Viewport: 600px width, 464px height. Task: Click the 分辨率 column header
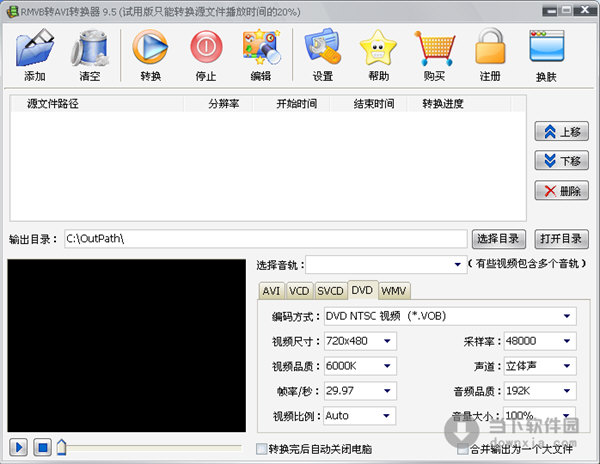219,104
